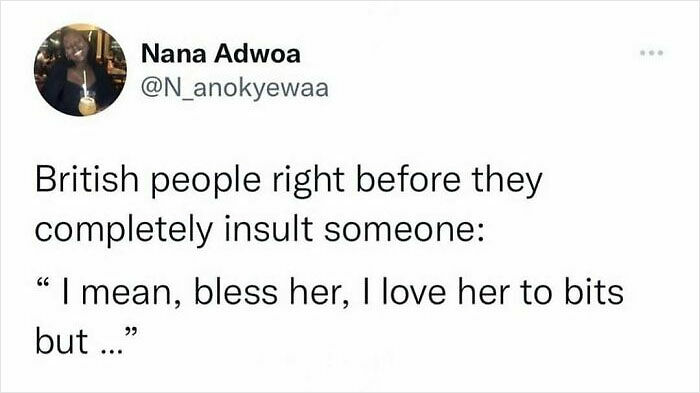This screenshot has width=700, height=393.
Task: Open the Nana Adwoa display name link
Action: point(221,54)
